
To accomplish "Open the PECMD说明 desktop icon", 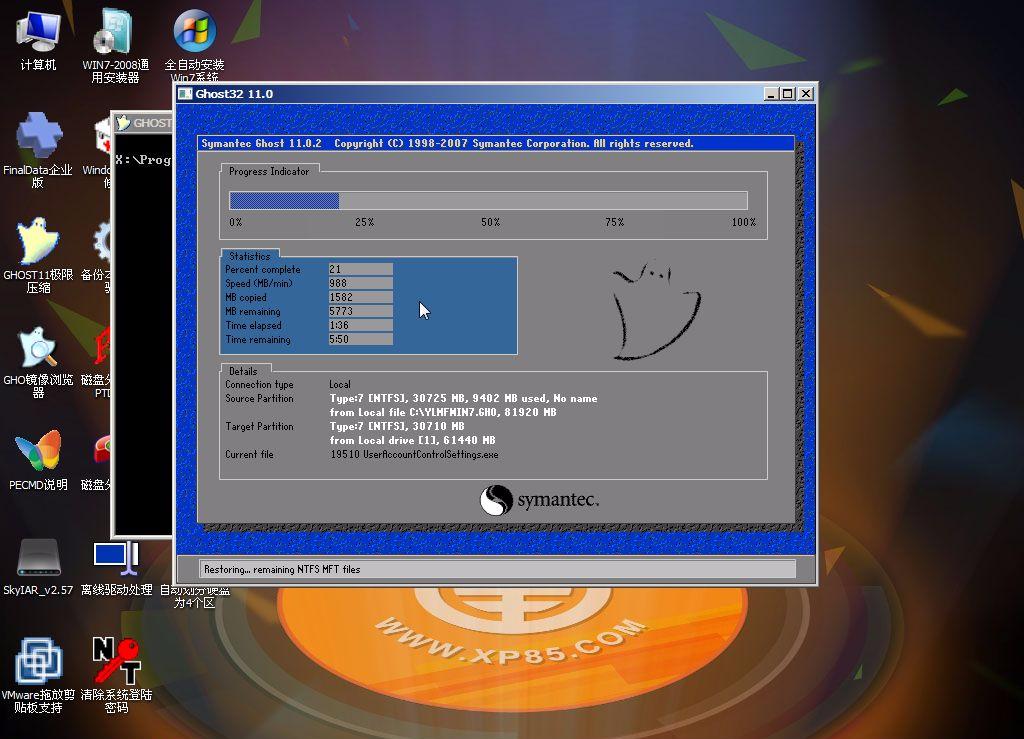I will tap(38, 453).
